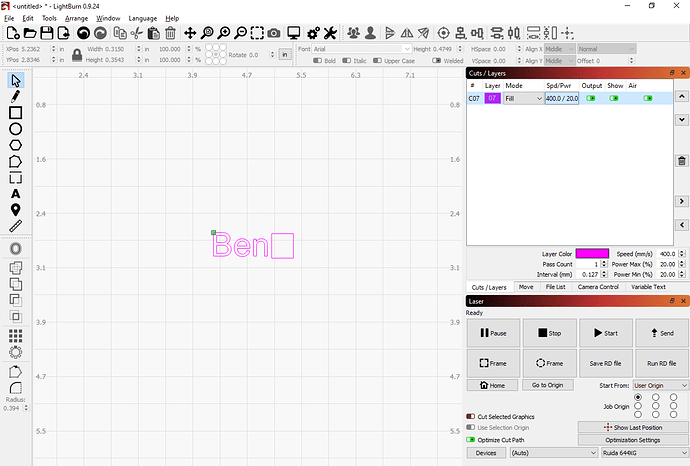Screen dimensions: 690x466
Task: Disable Optimize Cut Path switch
Action: coord(470,440)
